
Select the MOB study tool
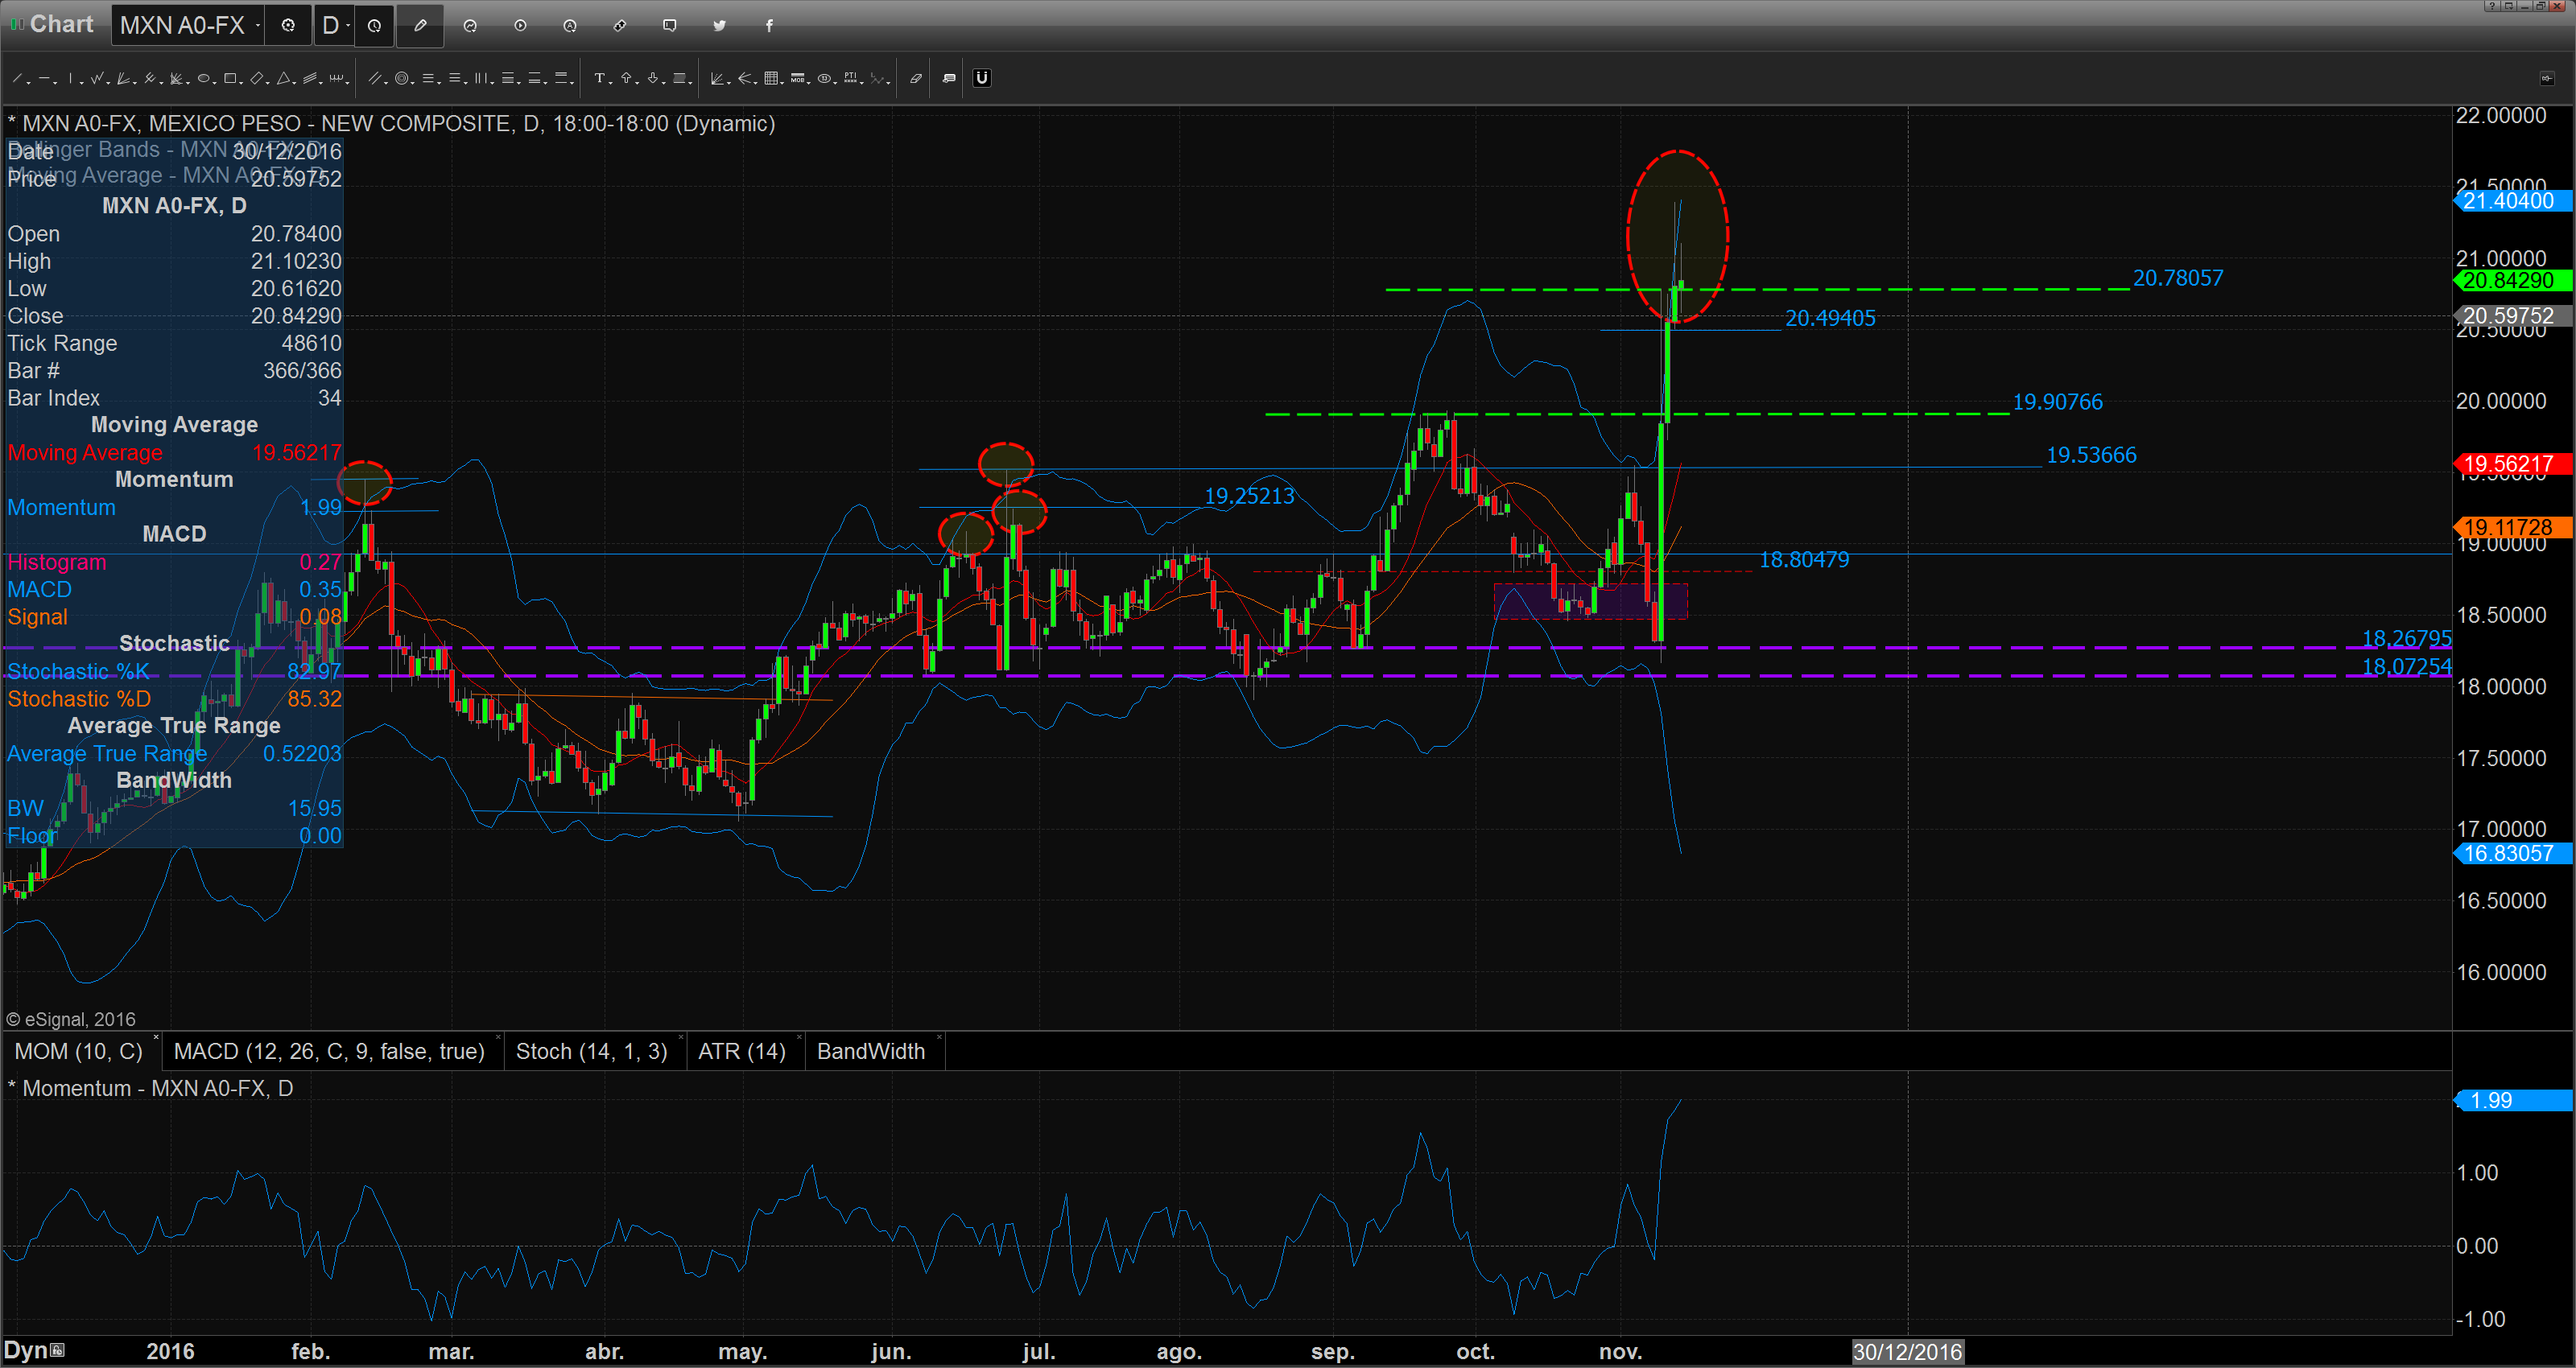[x=798, y=78]
